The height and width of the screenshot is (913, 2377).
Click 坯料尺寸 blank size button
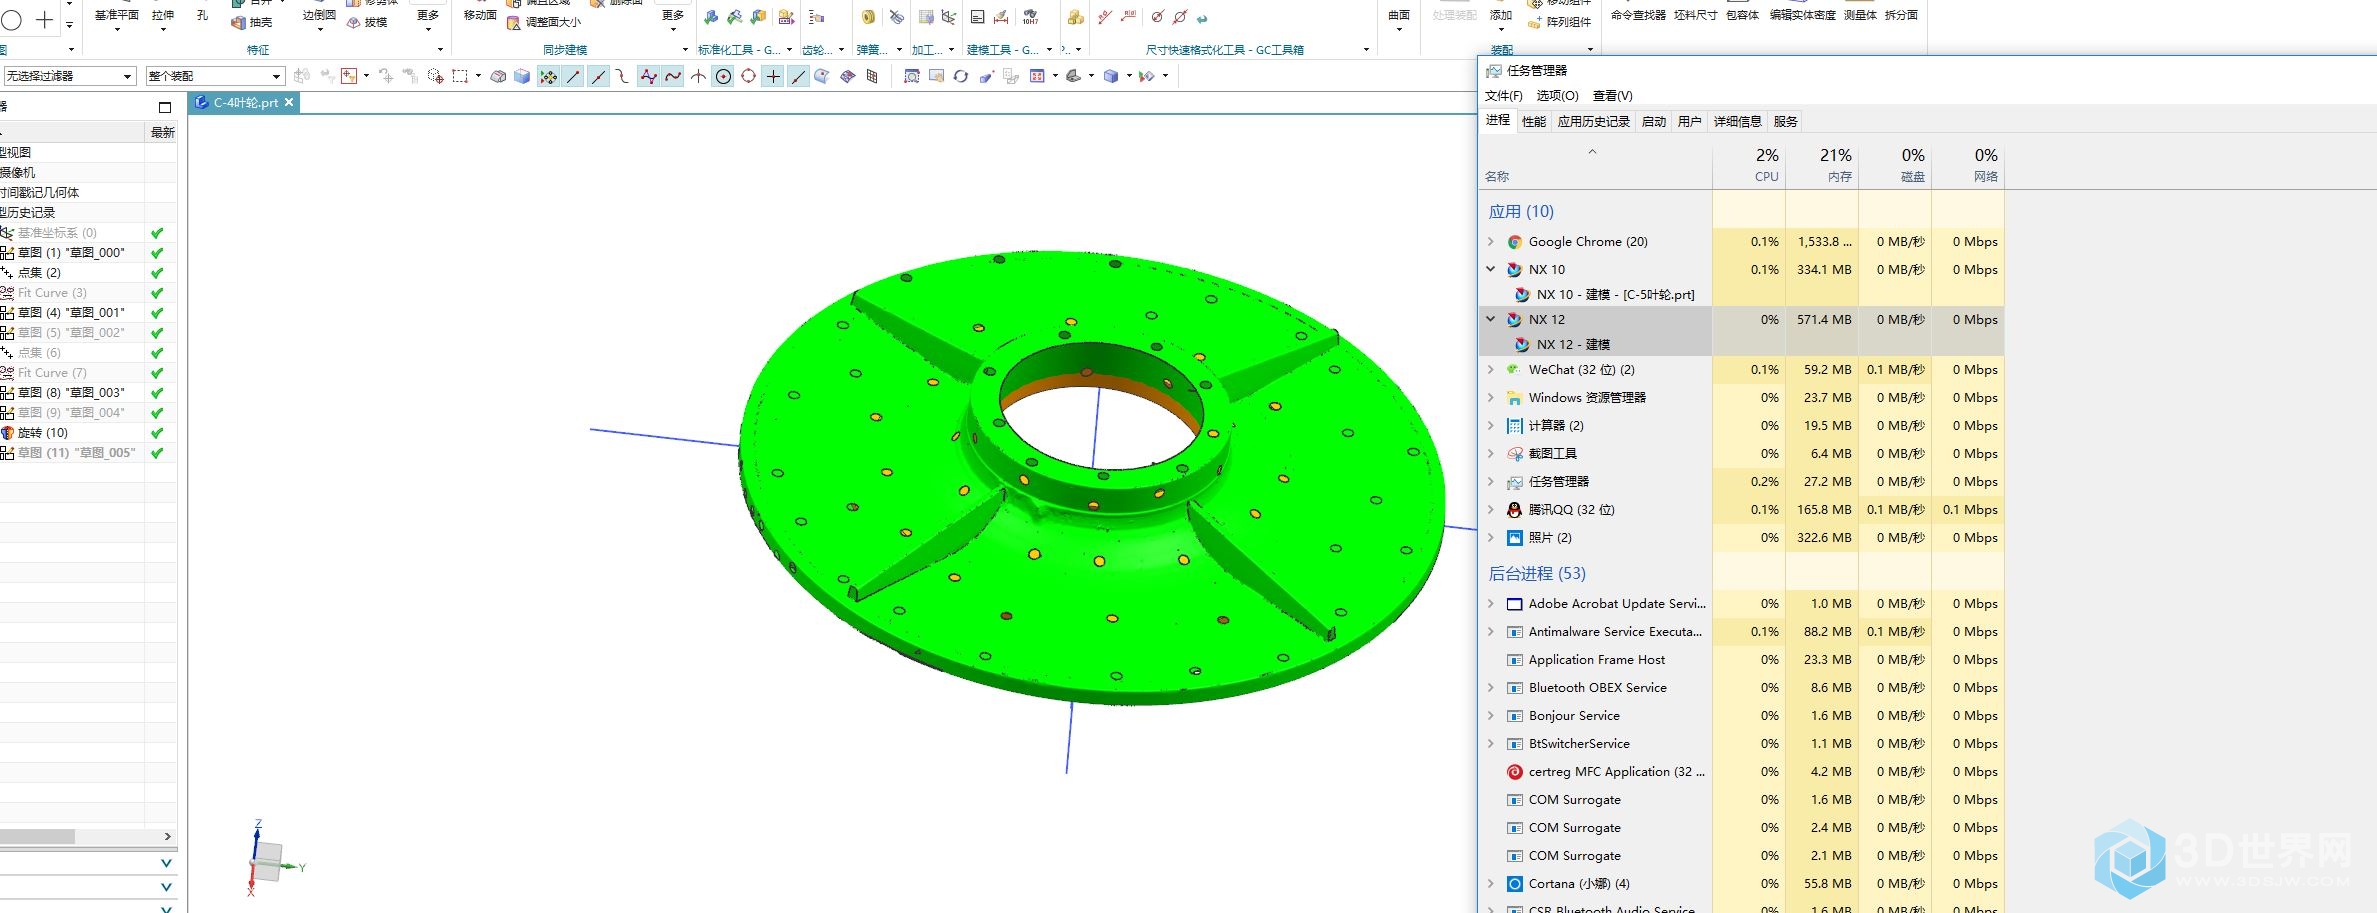[x=1695, y=15]
